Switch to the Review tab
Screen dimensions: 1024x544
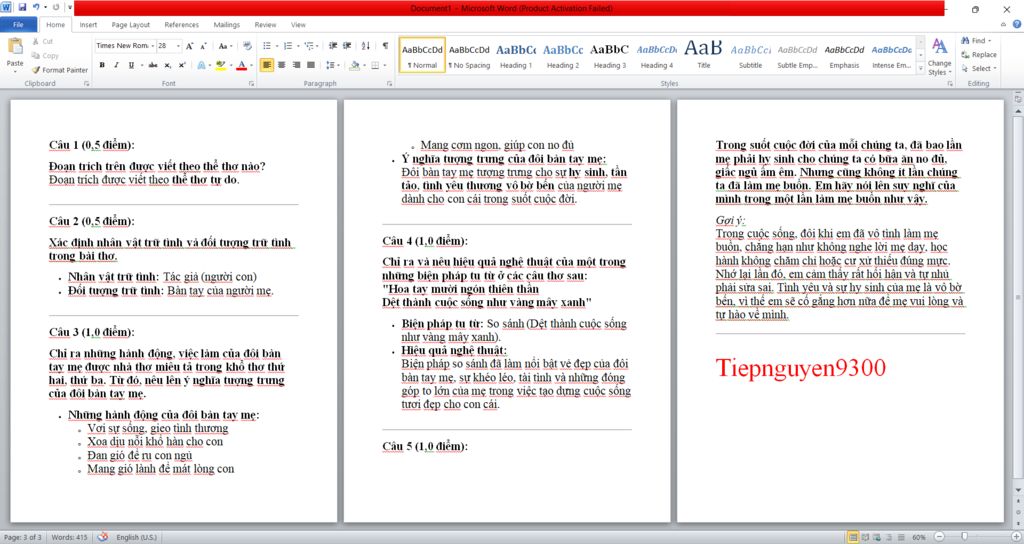click(265, 25)
